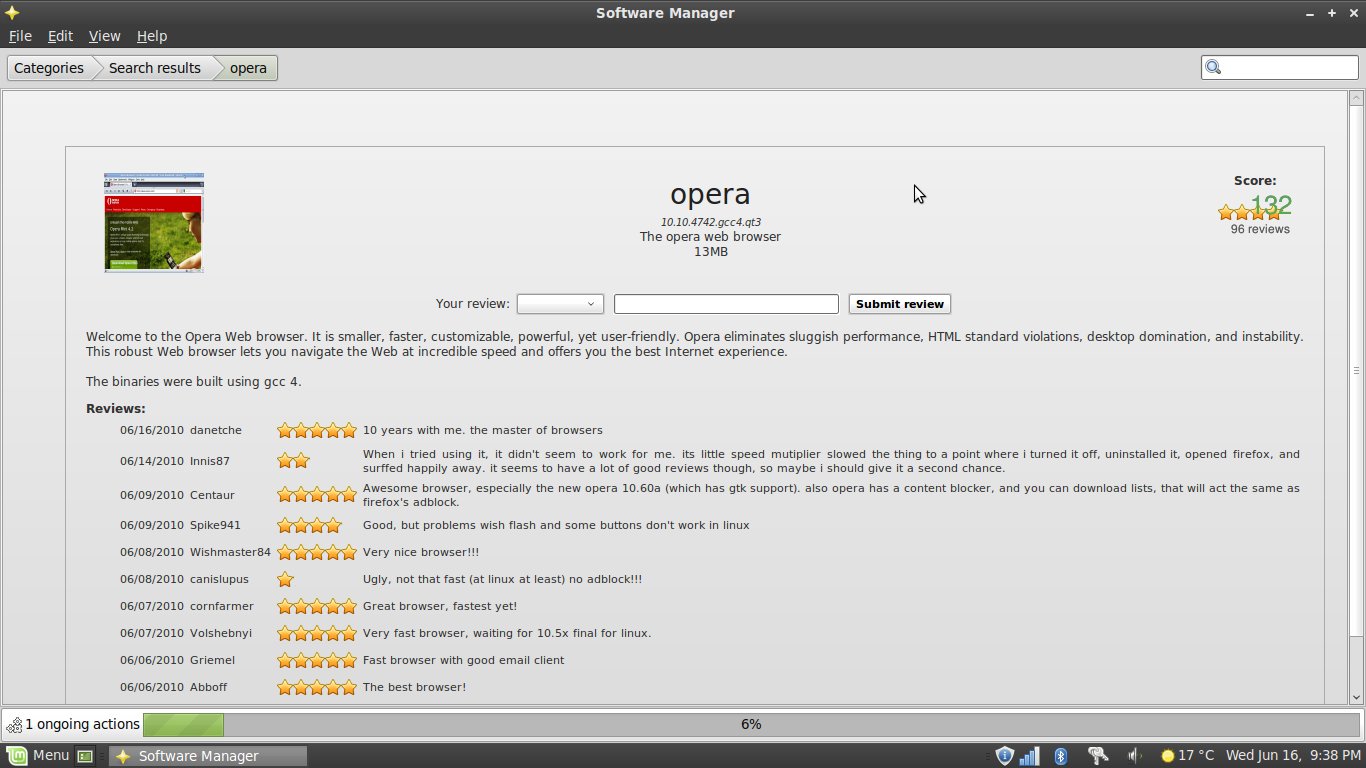Click the ongoing actions gear icon
This screenshot has width=1366, height=768.
click(x=14, y=723)
